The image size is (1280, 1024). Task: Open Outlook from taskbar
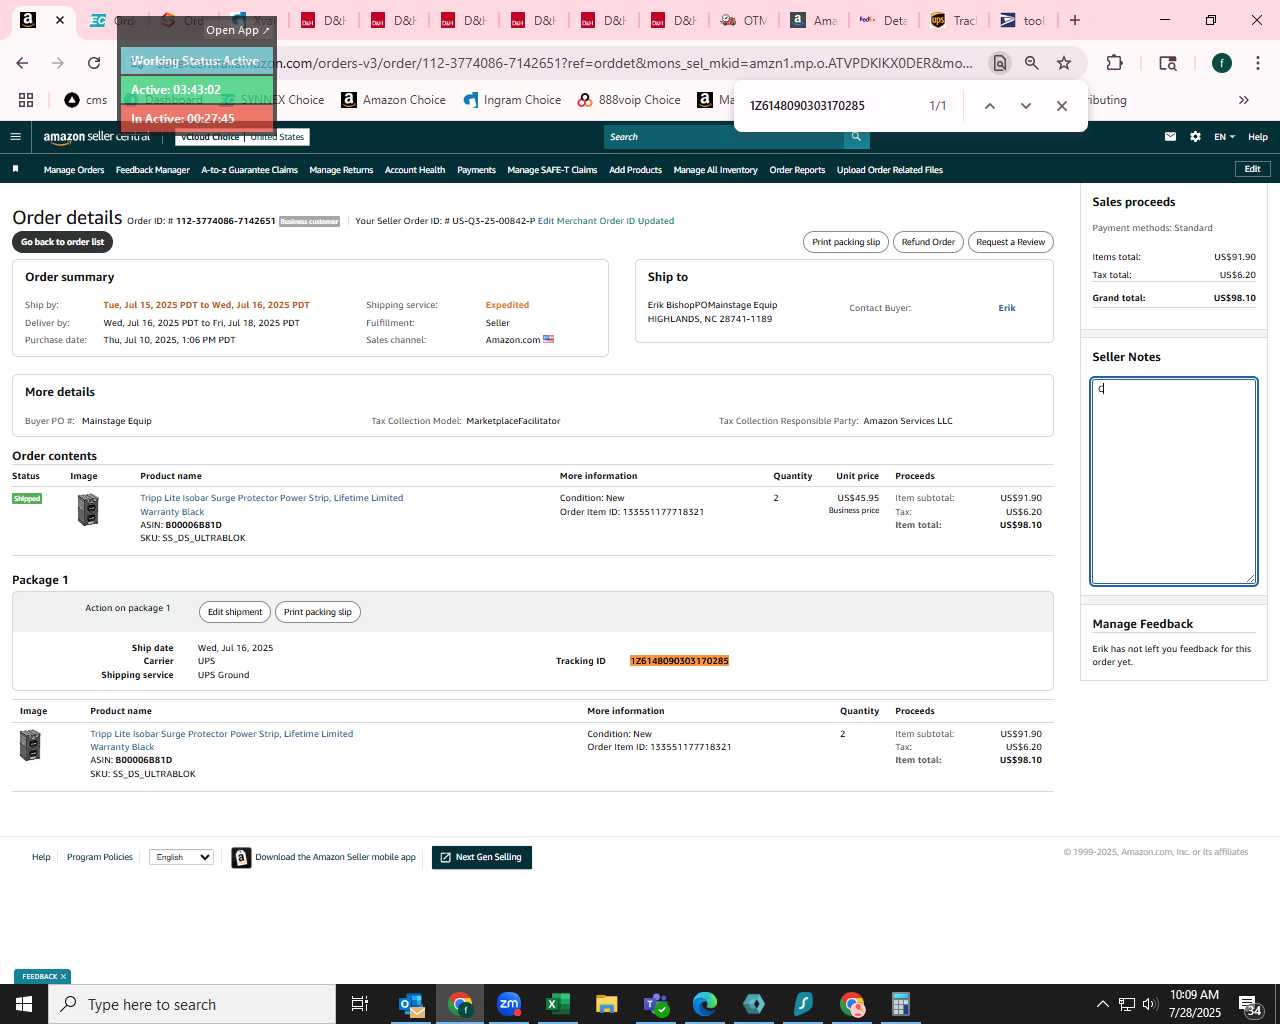coord(411,1004)
